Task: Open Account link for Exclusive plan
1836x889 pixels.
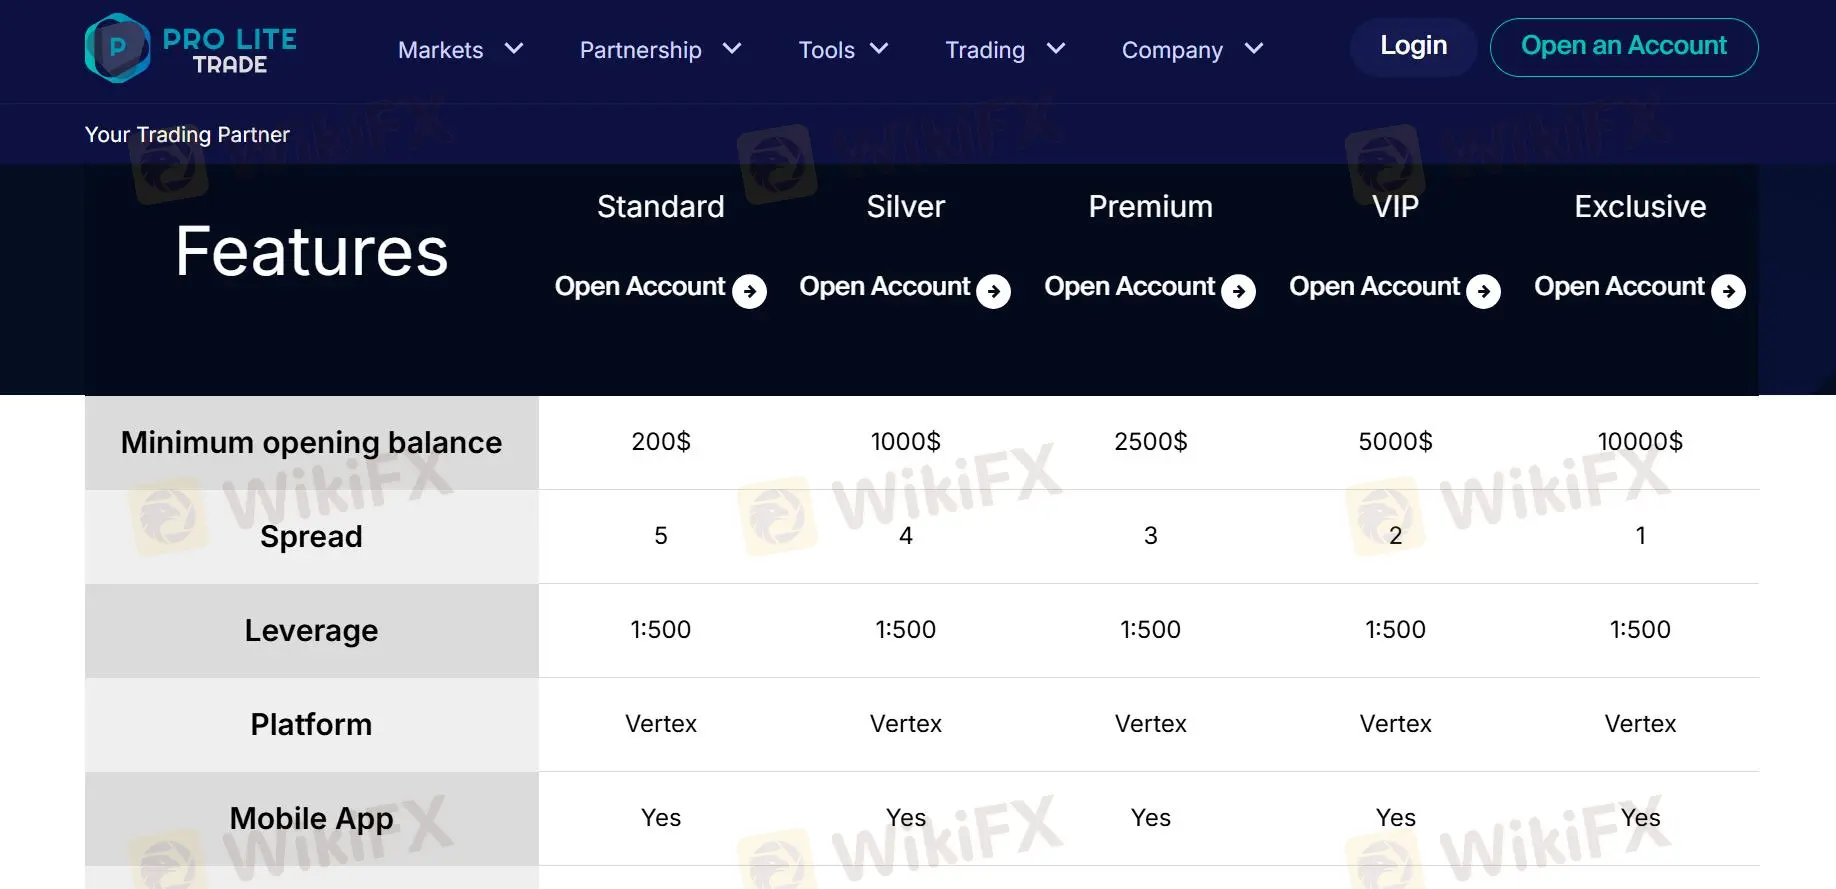Action: coord(1619,287)
